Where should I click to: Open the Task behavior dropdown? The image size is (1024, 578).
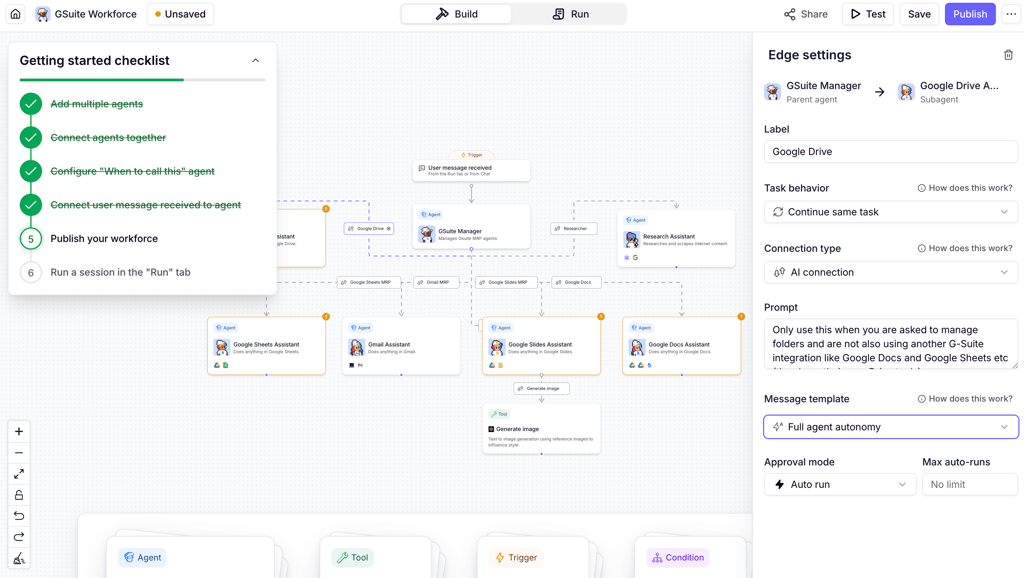(891, 212)
